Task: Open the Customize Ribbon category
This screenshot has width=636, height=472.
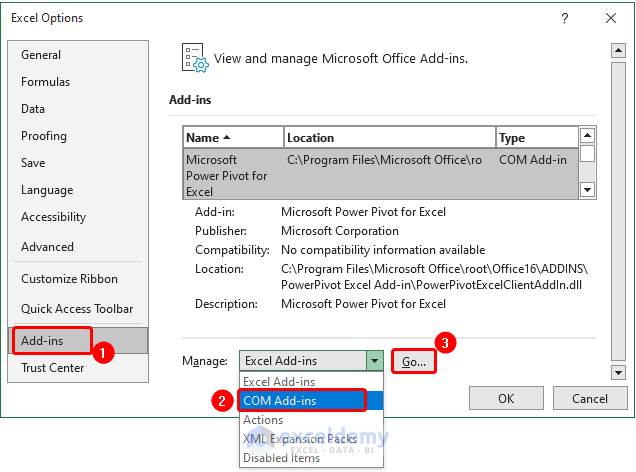Action: (x=70, y=279)
